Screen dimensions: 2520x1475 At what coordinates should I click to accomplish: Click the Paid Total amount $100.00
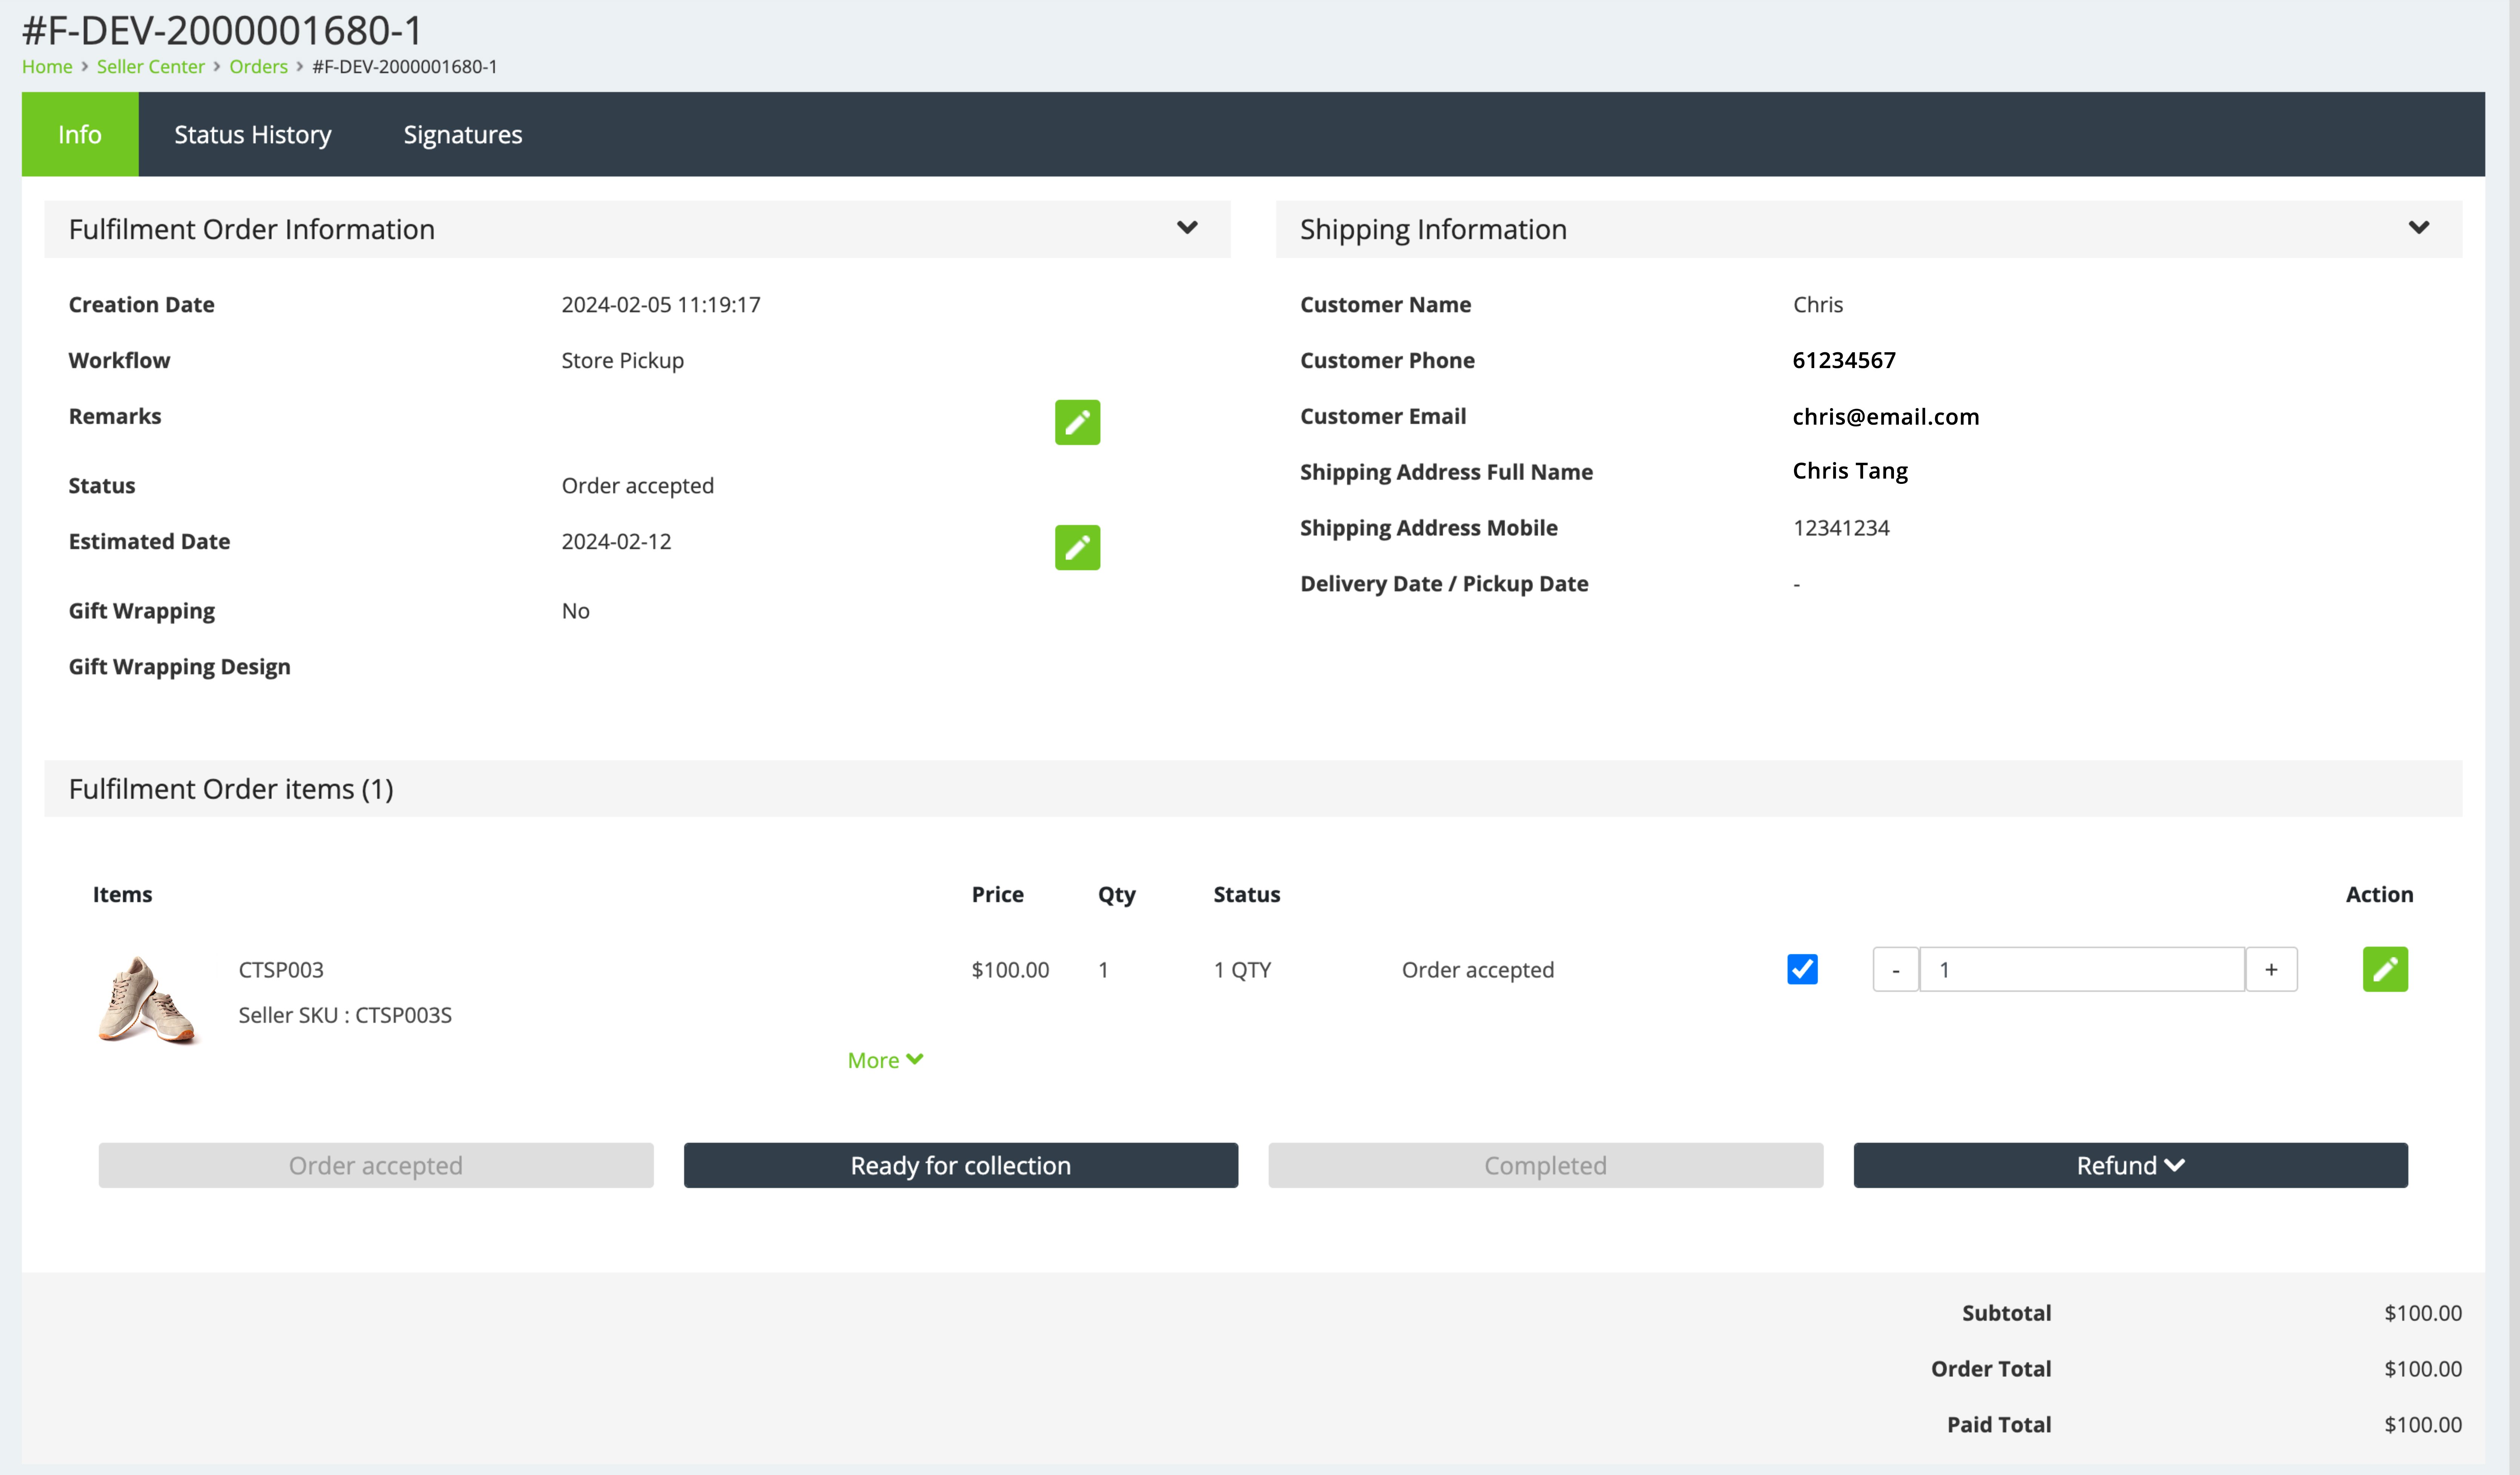click(2423, 1424)
